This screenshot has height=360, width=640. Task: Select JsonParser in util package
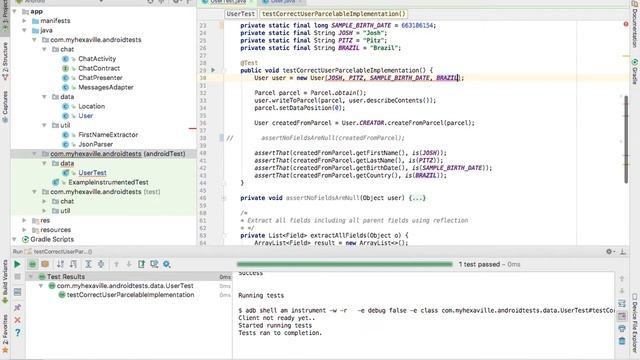96,144
